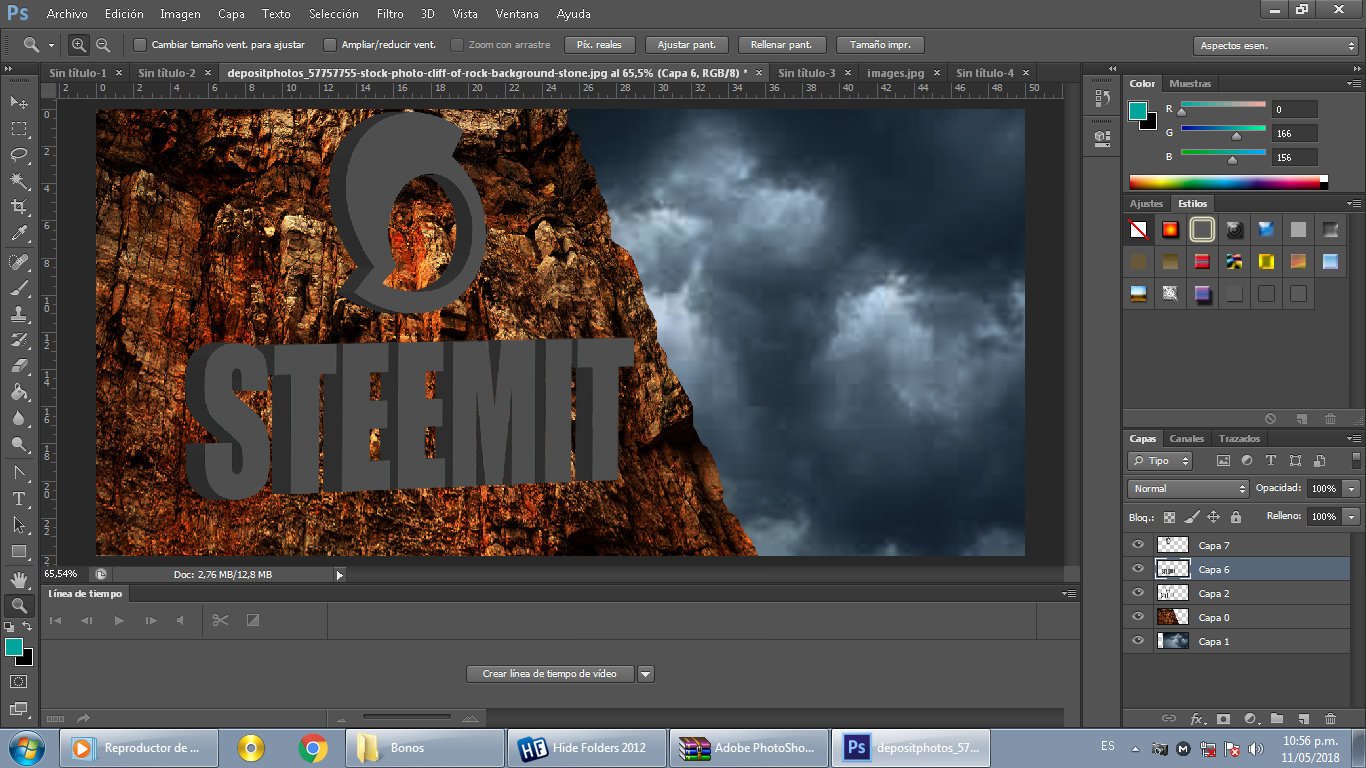Enable 'Ampliar/reducir vent.' checkbox
Image resolution: width=1366 pixels, height=768 pixels.
(330, 45)
